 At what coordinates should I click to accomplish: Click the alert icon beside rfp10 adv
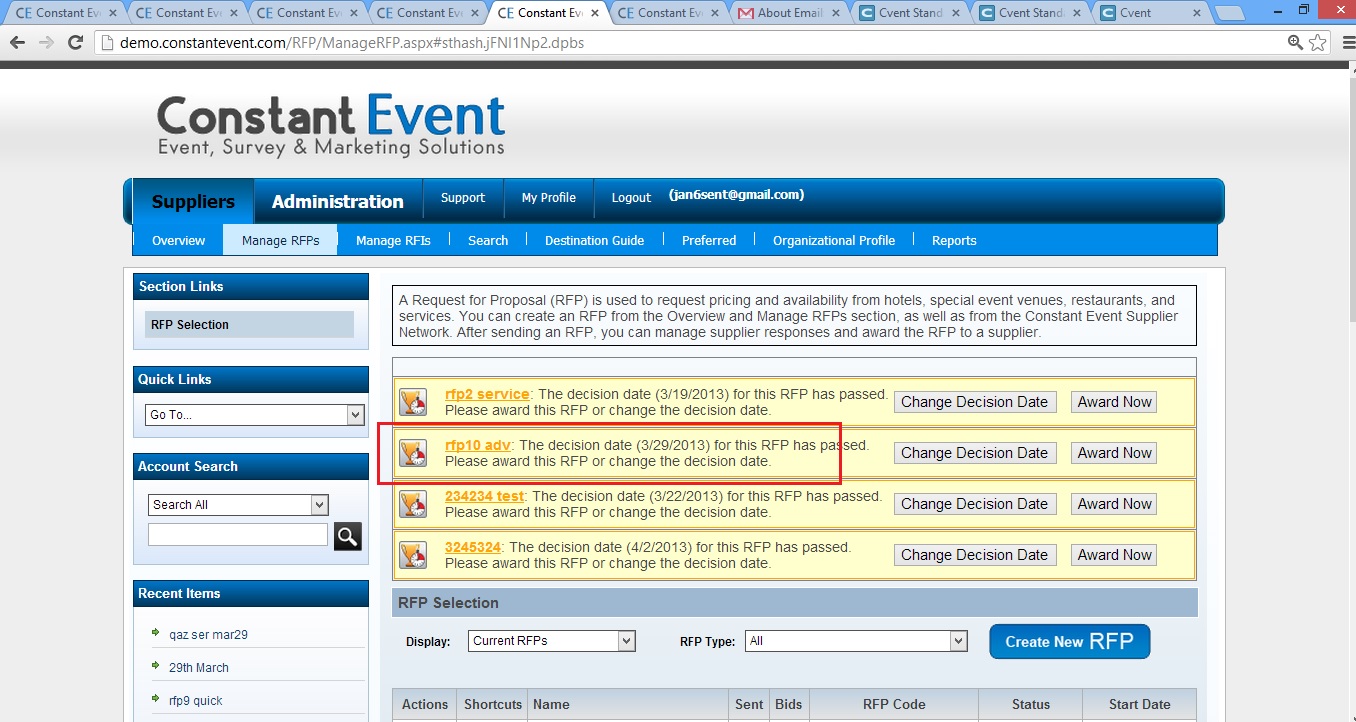pos(413,453)
